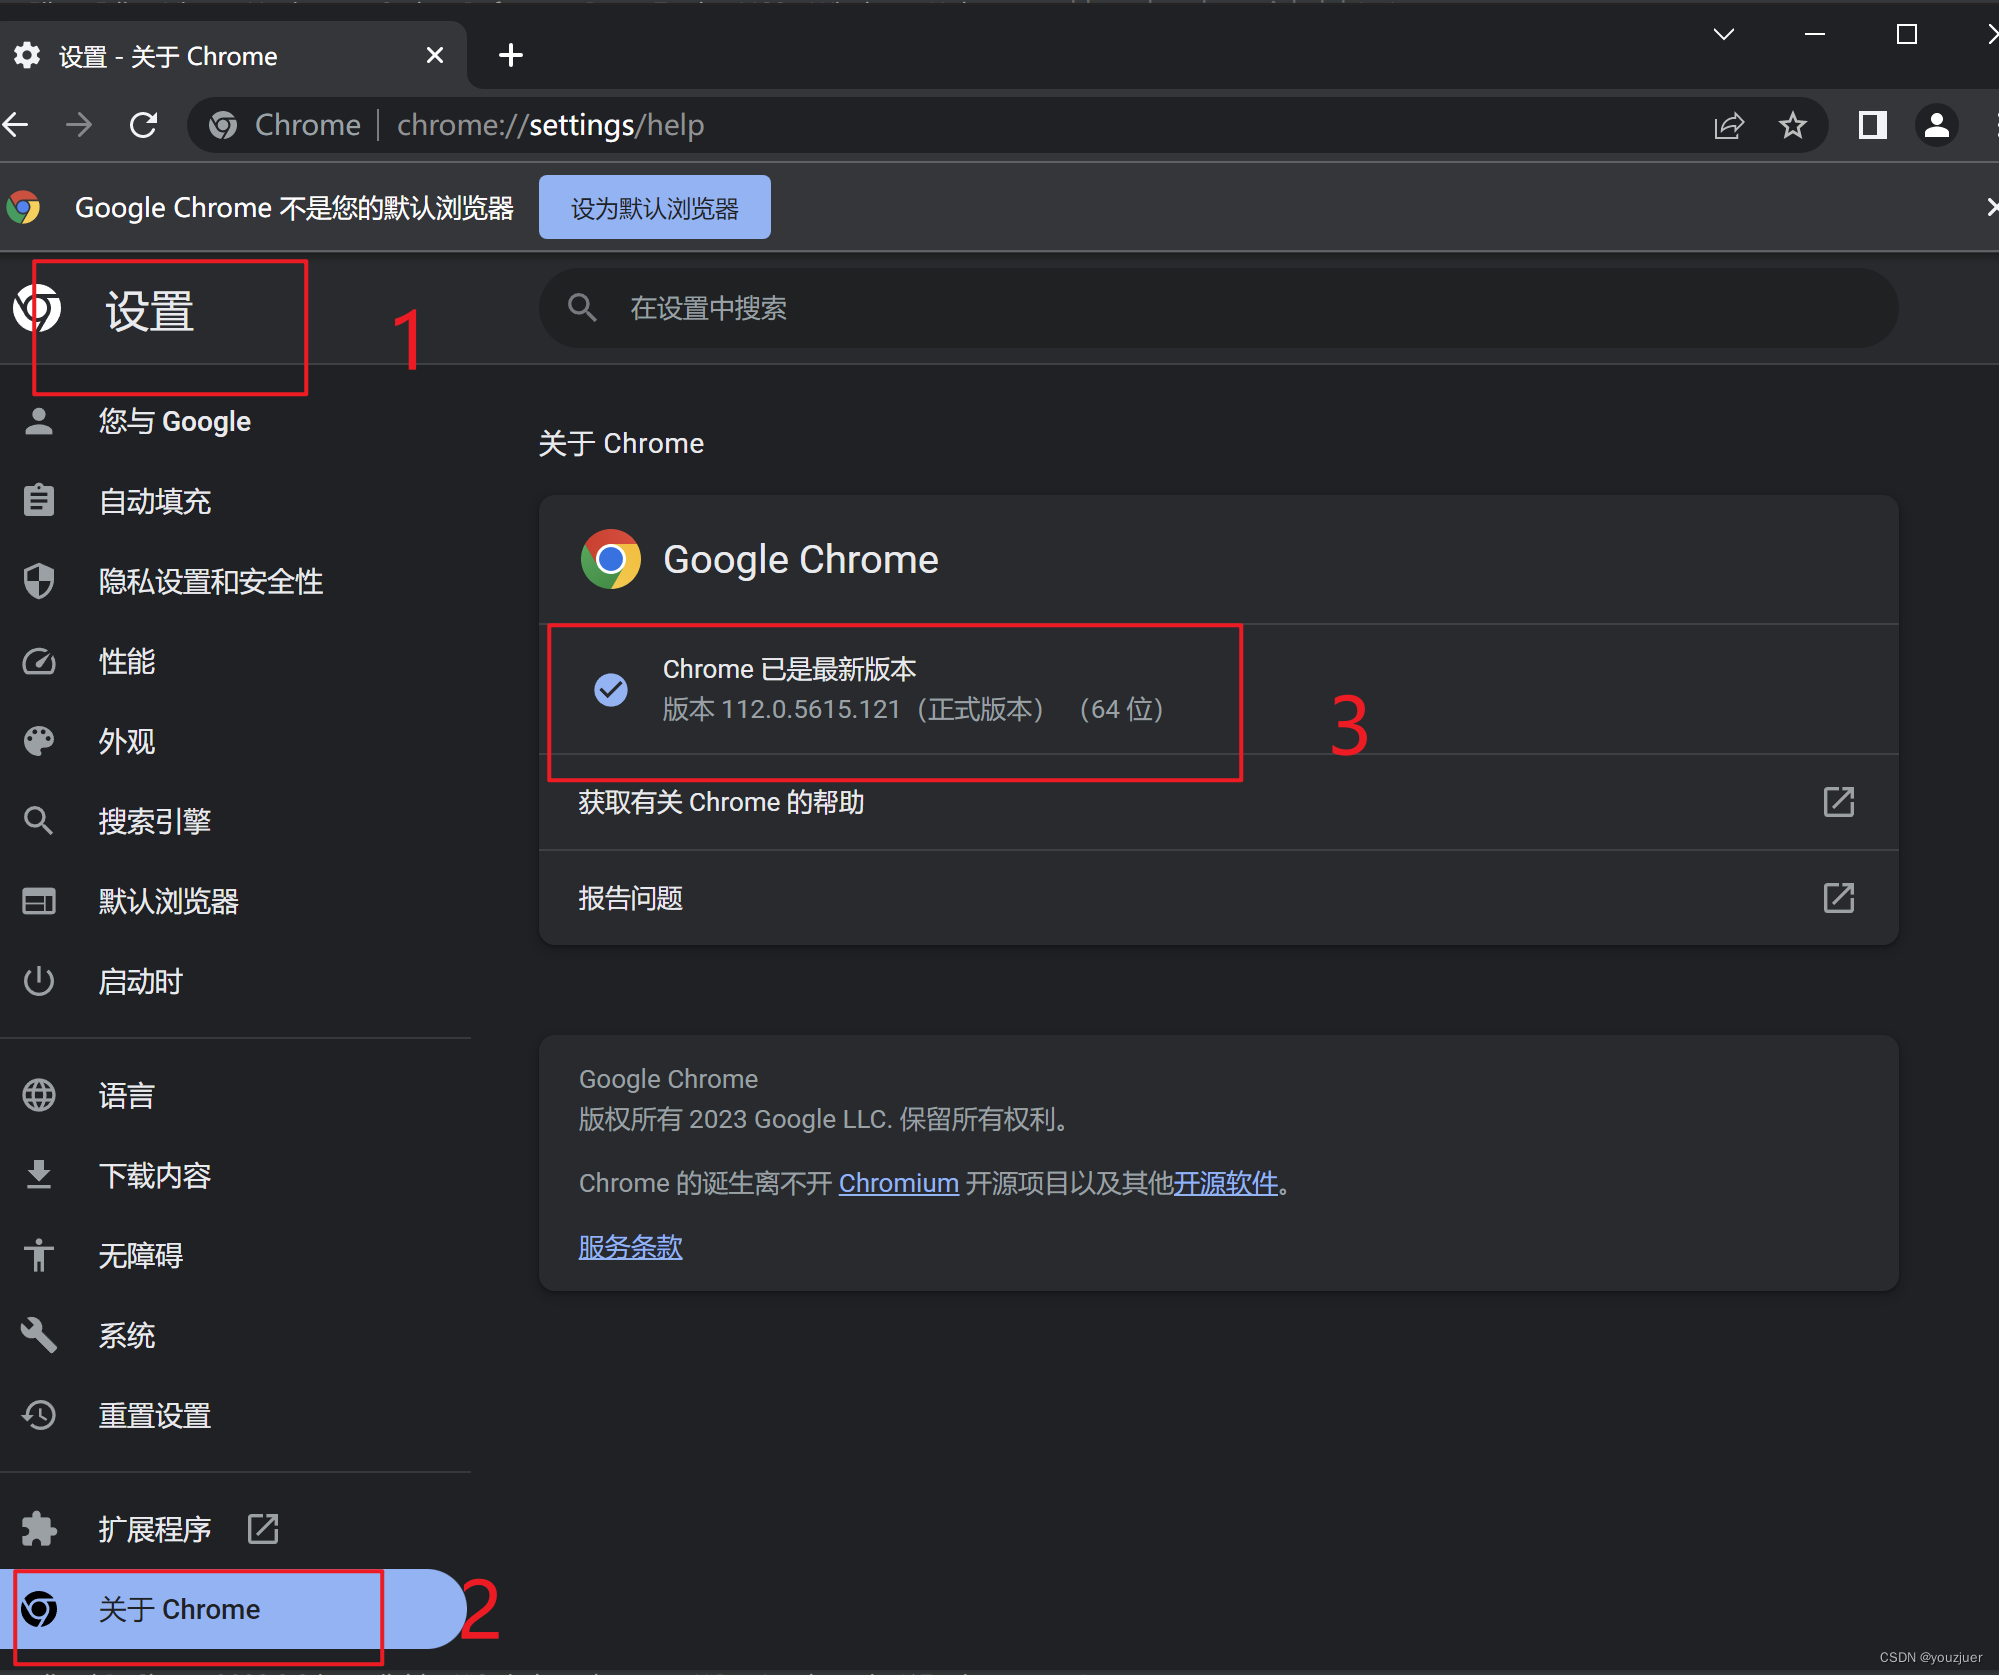This screenshot has height=1675, width=1999.
Task: Open the user profile avatar
Action: (1936, 125)
